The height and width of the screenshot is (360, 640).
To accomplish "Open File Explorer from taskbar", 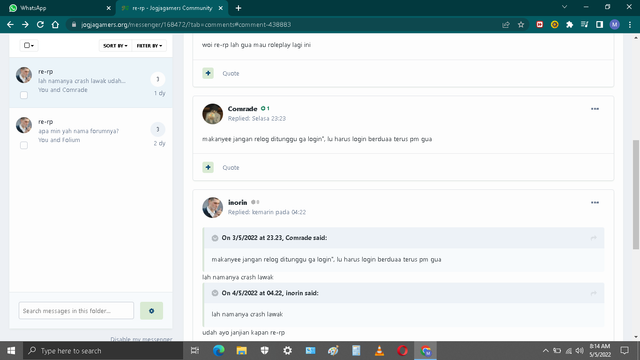I will (242, 351).
